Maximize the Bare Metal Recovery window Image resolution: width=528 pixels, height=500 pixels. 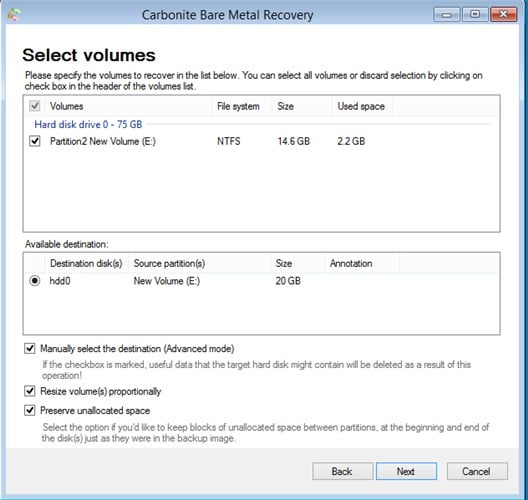[x=475, y=14]
